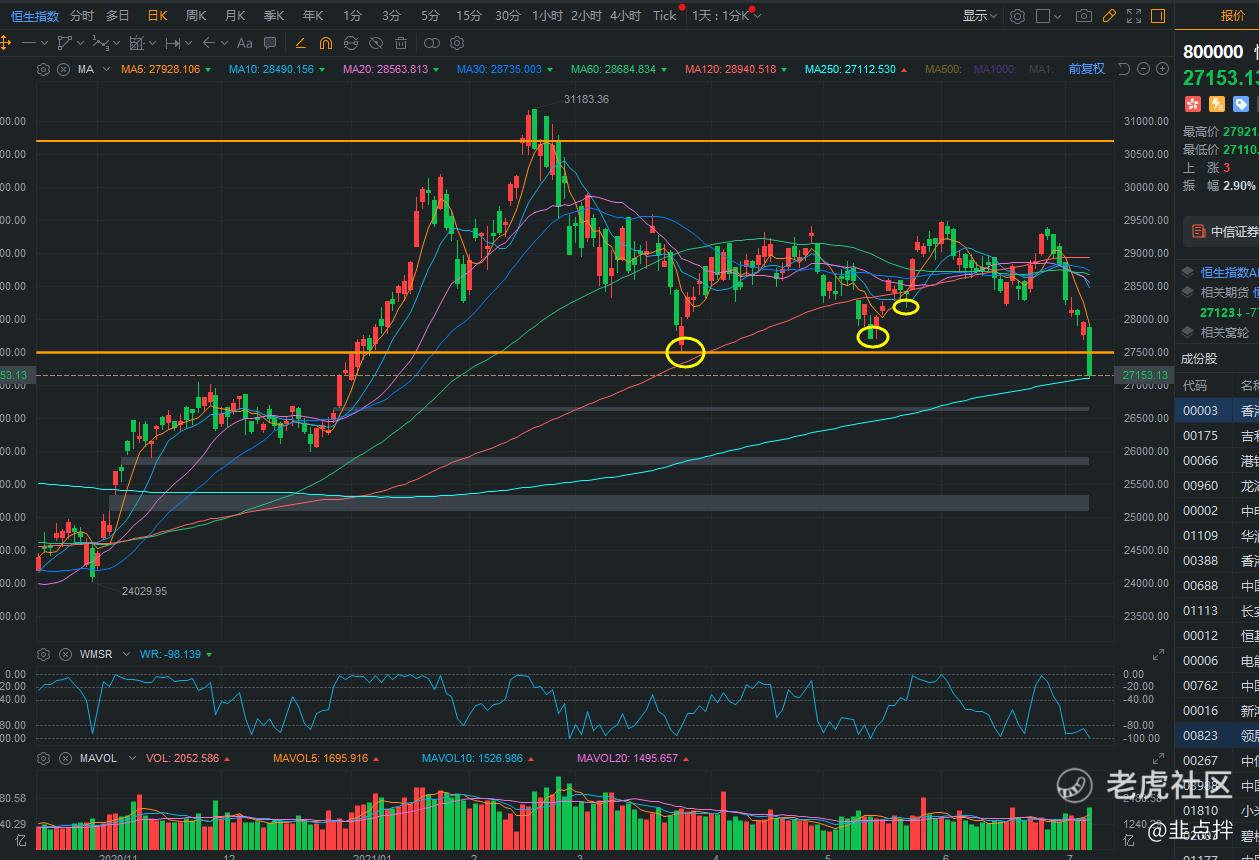This screenshot has height=860, width=1259.
Task: Toggle the pencil drawing toolbar
Action: [1108, 16]
